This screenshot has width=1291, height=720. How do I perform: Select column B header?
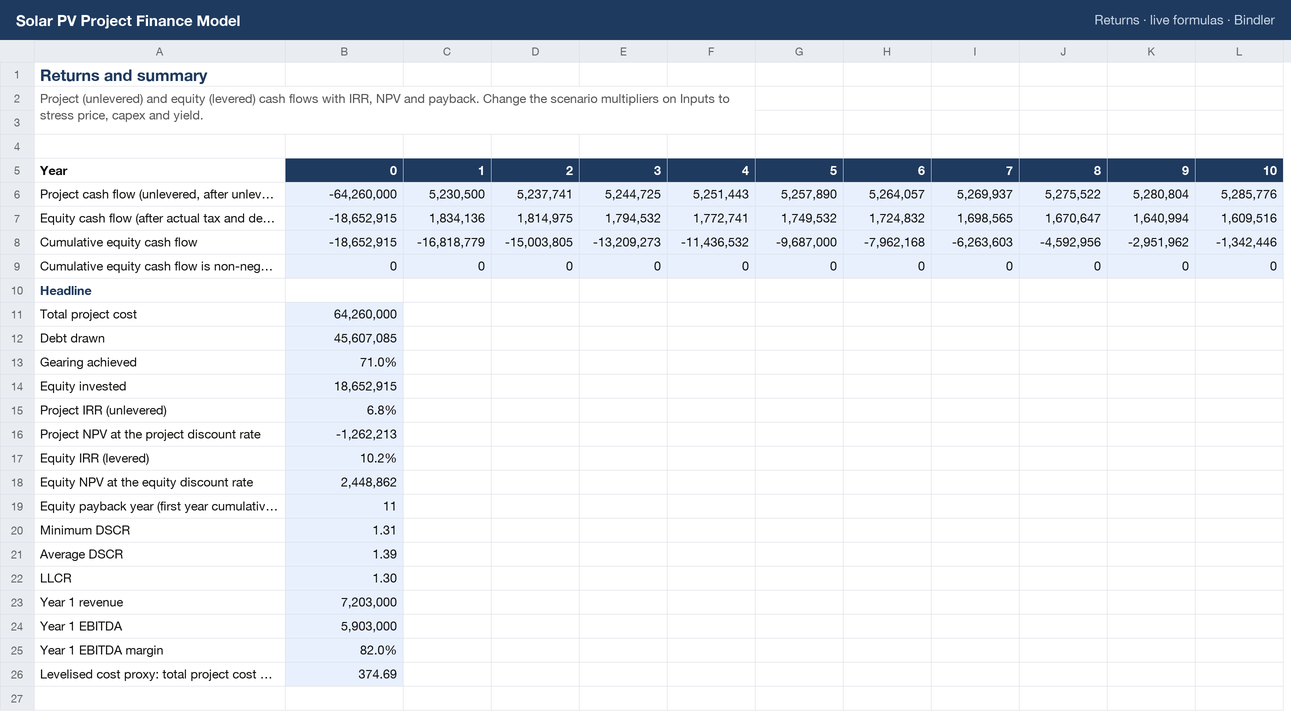coord(344,51)
